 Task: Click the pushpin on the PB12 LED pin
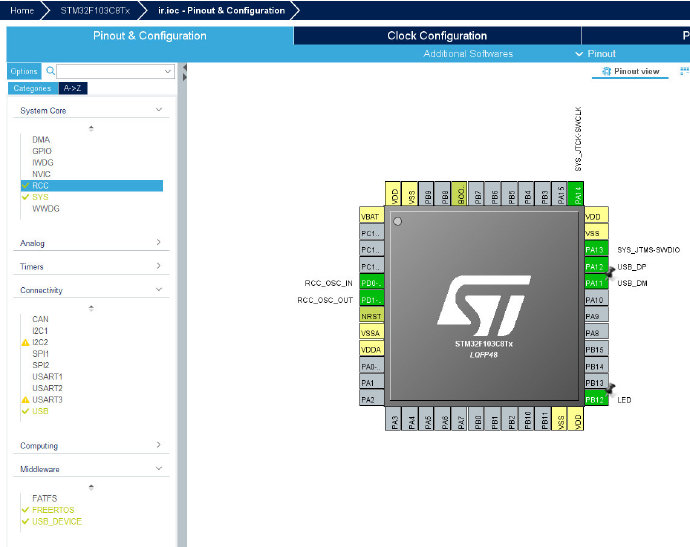[610, 389]
